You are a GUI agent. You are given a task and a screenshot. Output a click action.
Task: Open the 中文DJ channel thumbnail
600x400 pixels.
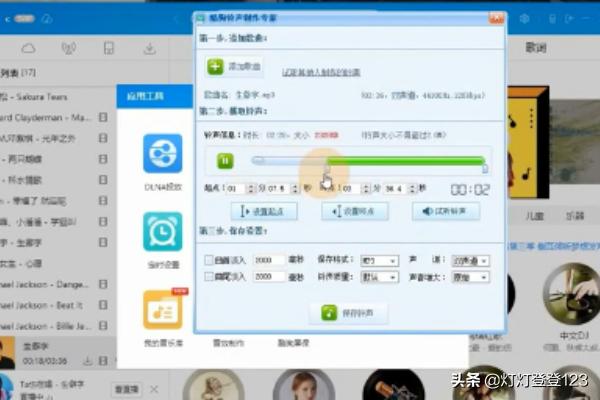click(572, 294)
